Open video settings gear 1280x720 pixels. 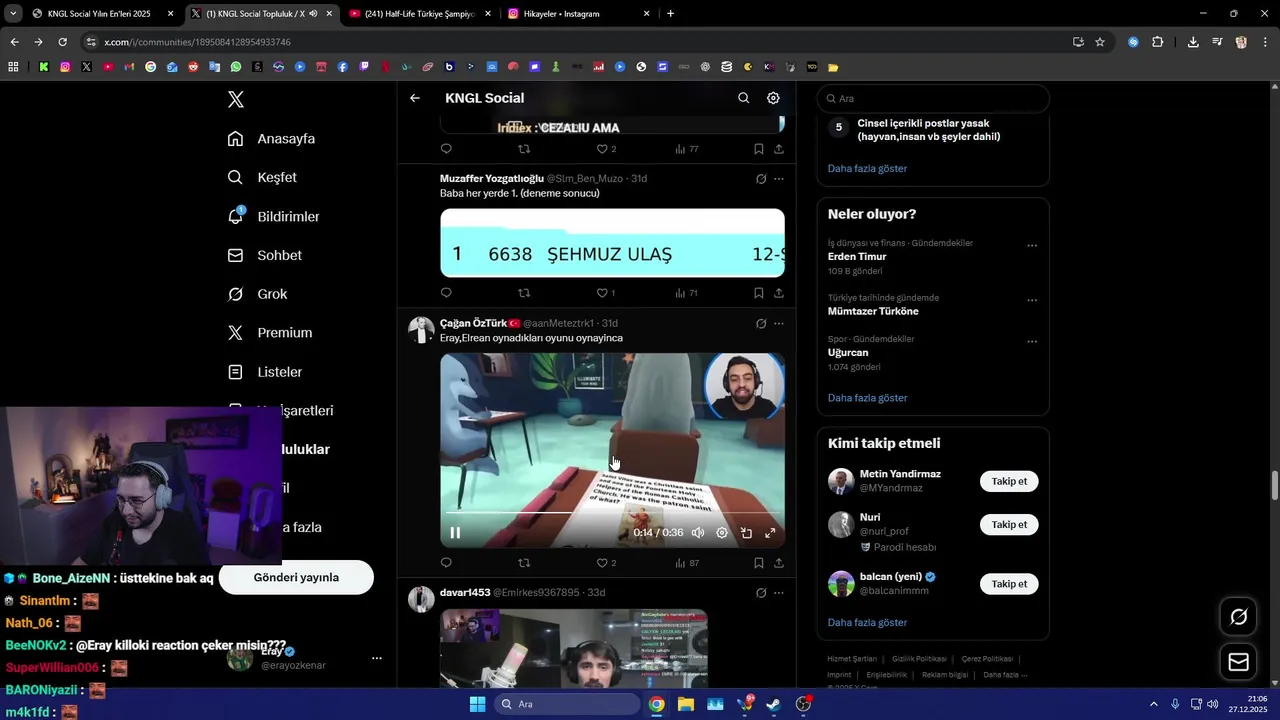click(x=722, y=533)
